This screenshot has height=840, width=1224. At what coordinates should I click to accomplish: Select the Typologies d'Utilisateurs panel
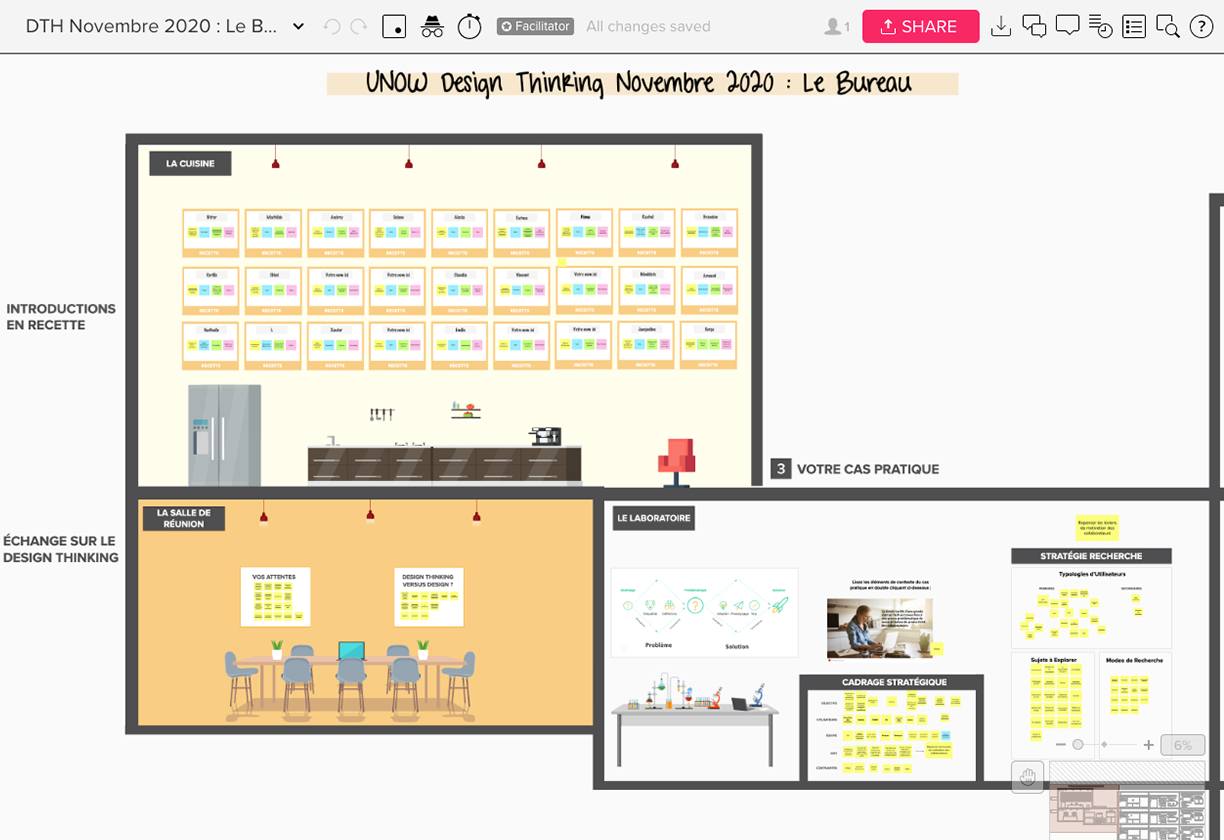coord(1091,607)
